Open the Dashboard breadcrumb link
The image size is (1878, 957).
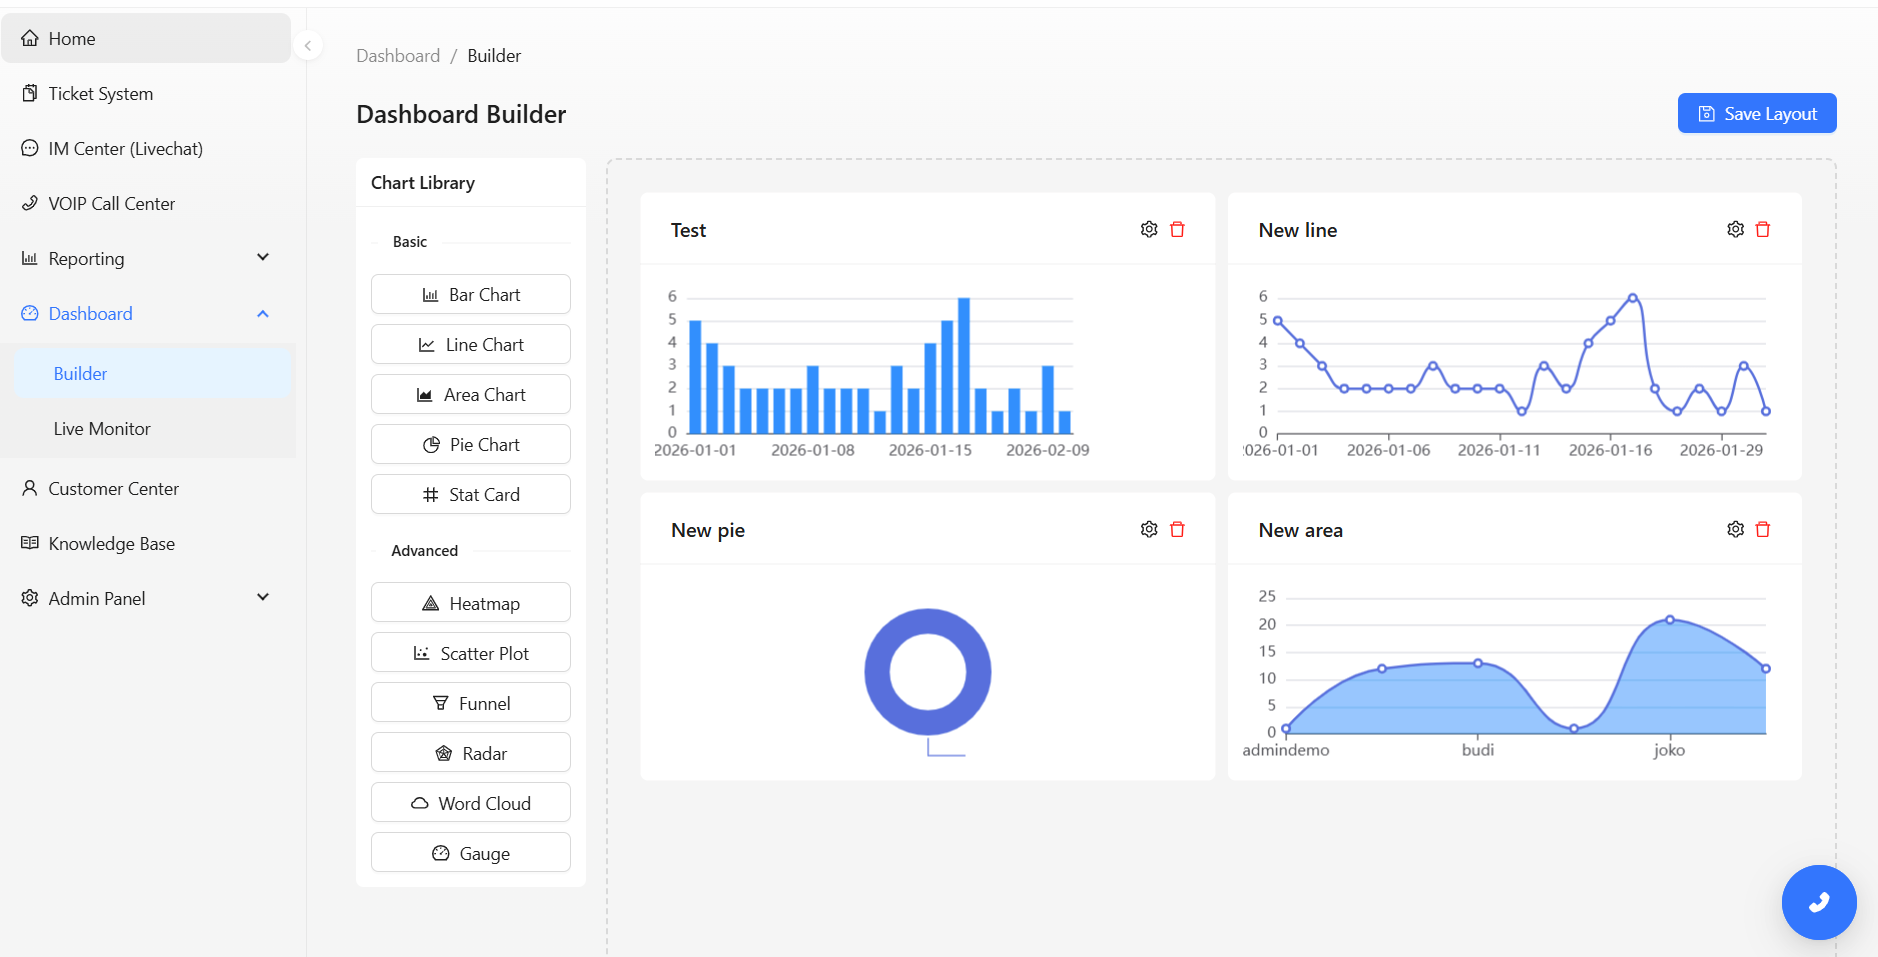tap(398, 55)
